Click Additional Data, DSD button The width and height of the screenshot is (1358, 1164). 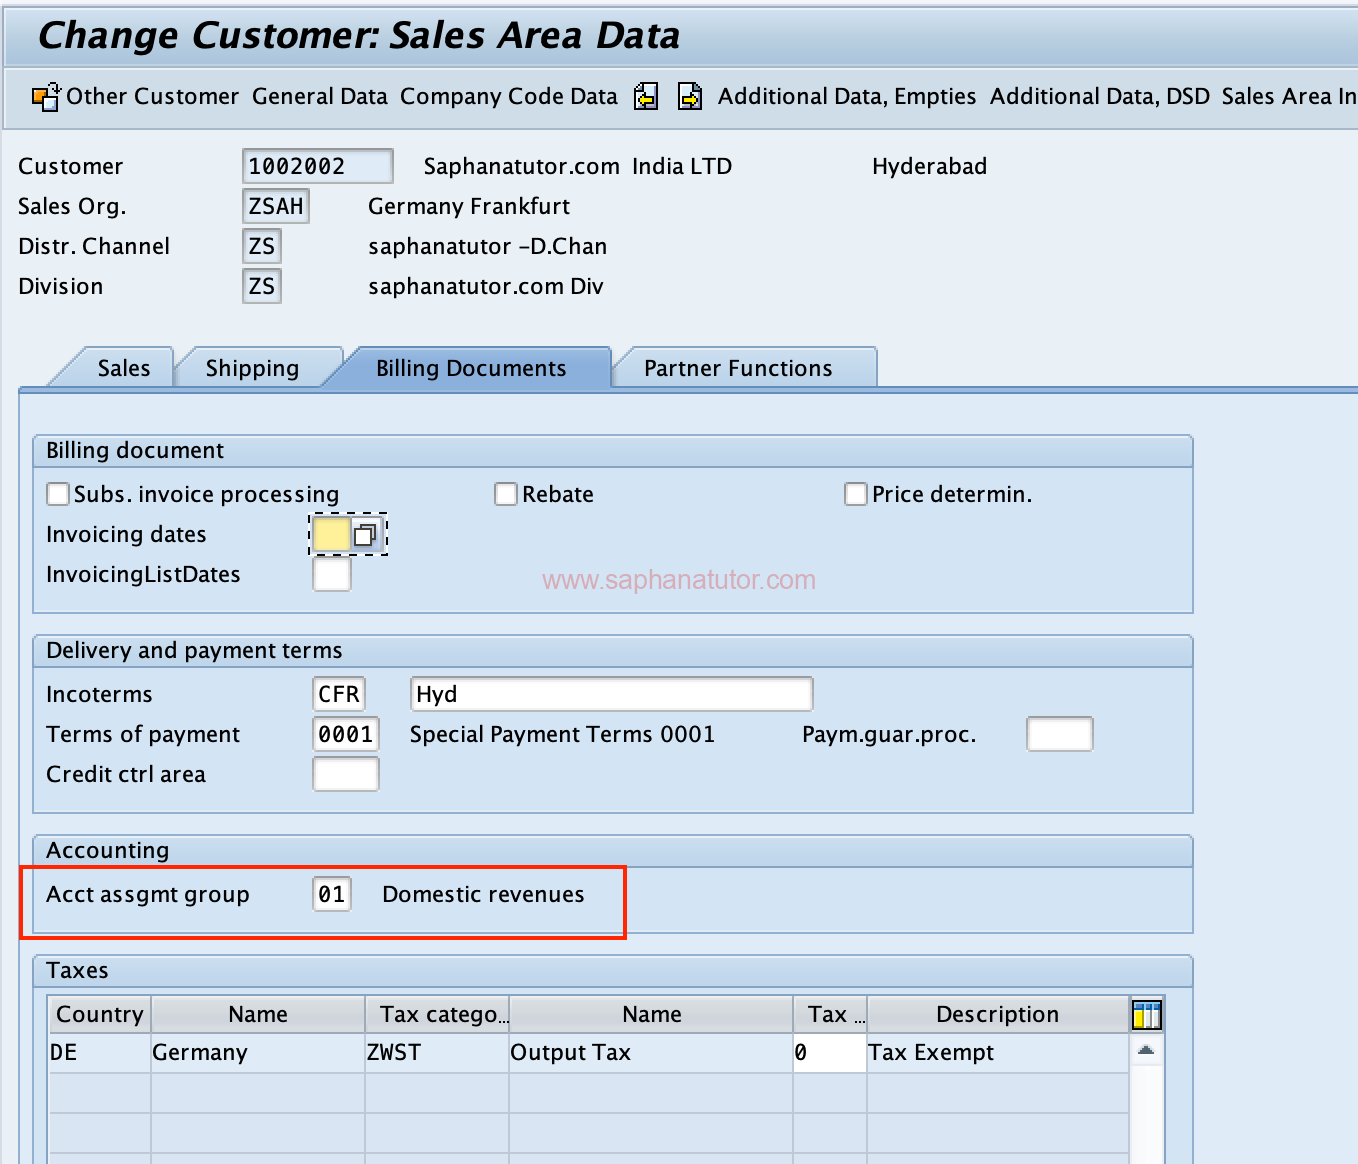click(1100, 96)
